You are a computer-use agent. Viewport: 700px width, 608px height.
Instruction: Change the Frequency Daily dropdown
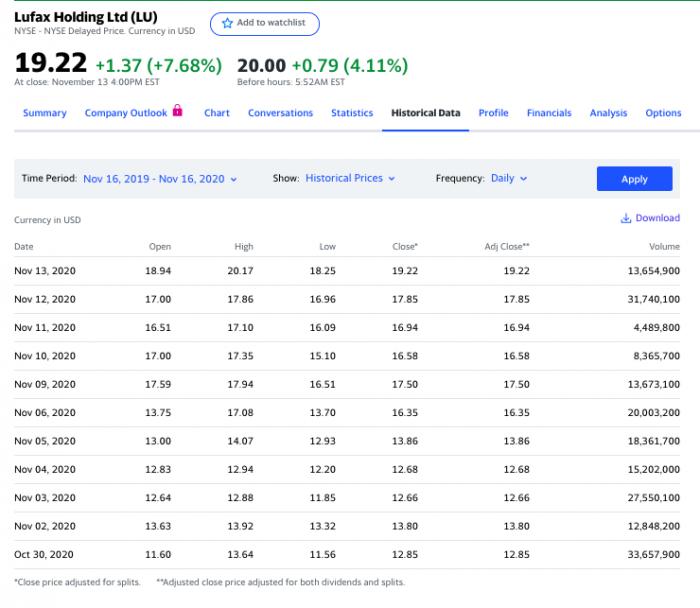tap(509, 179)
